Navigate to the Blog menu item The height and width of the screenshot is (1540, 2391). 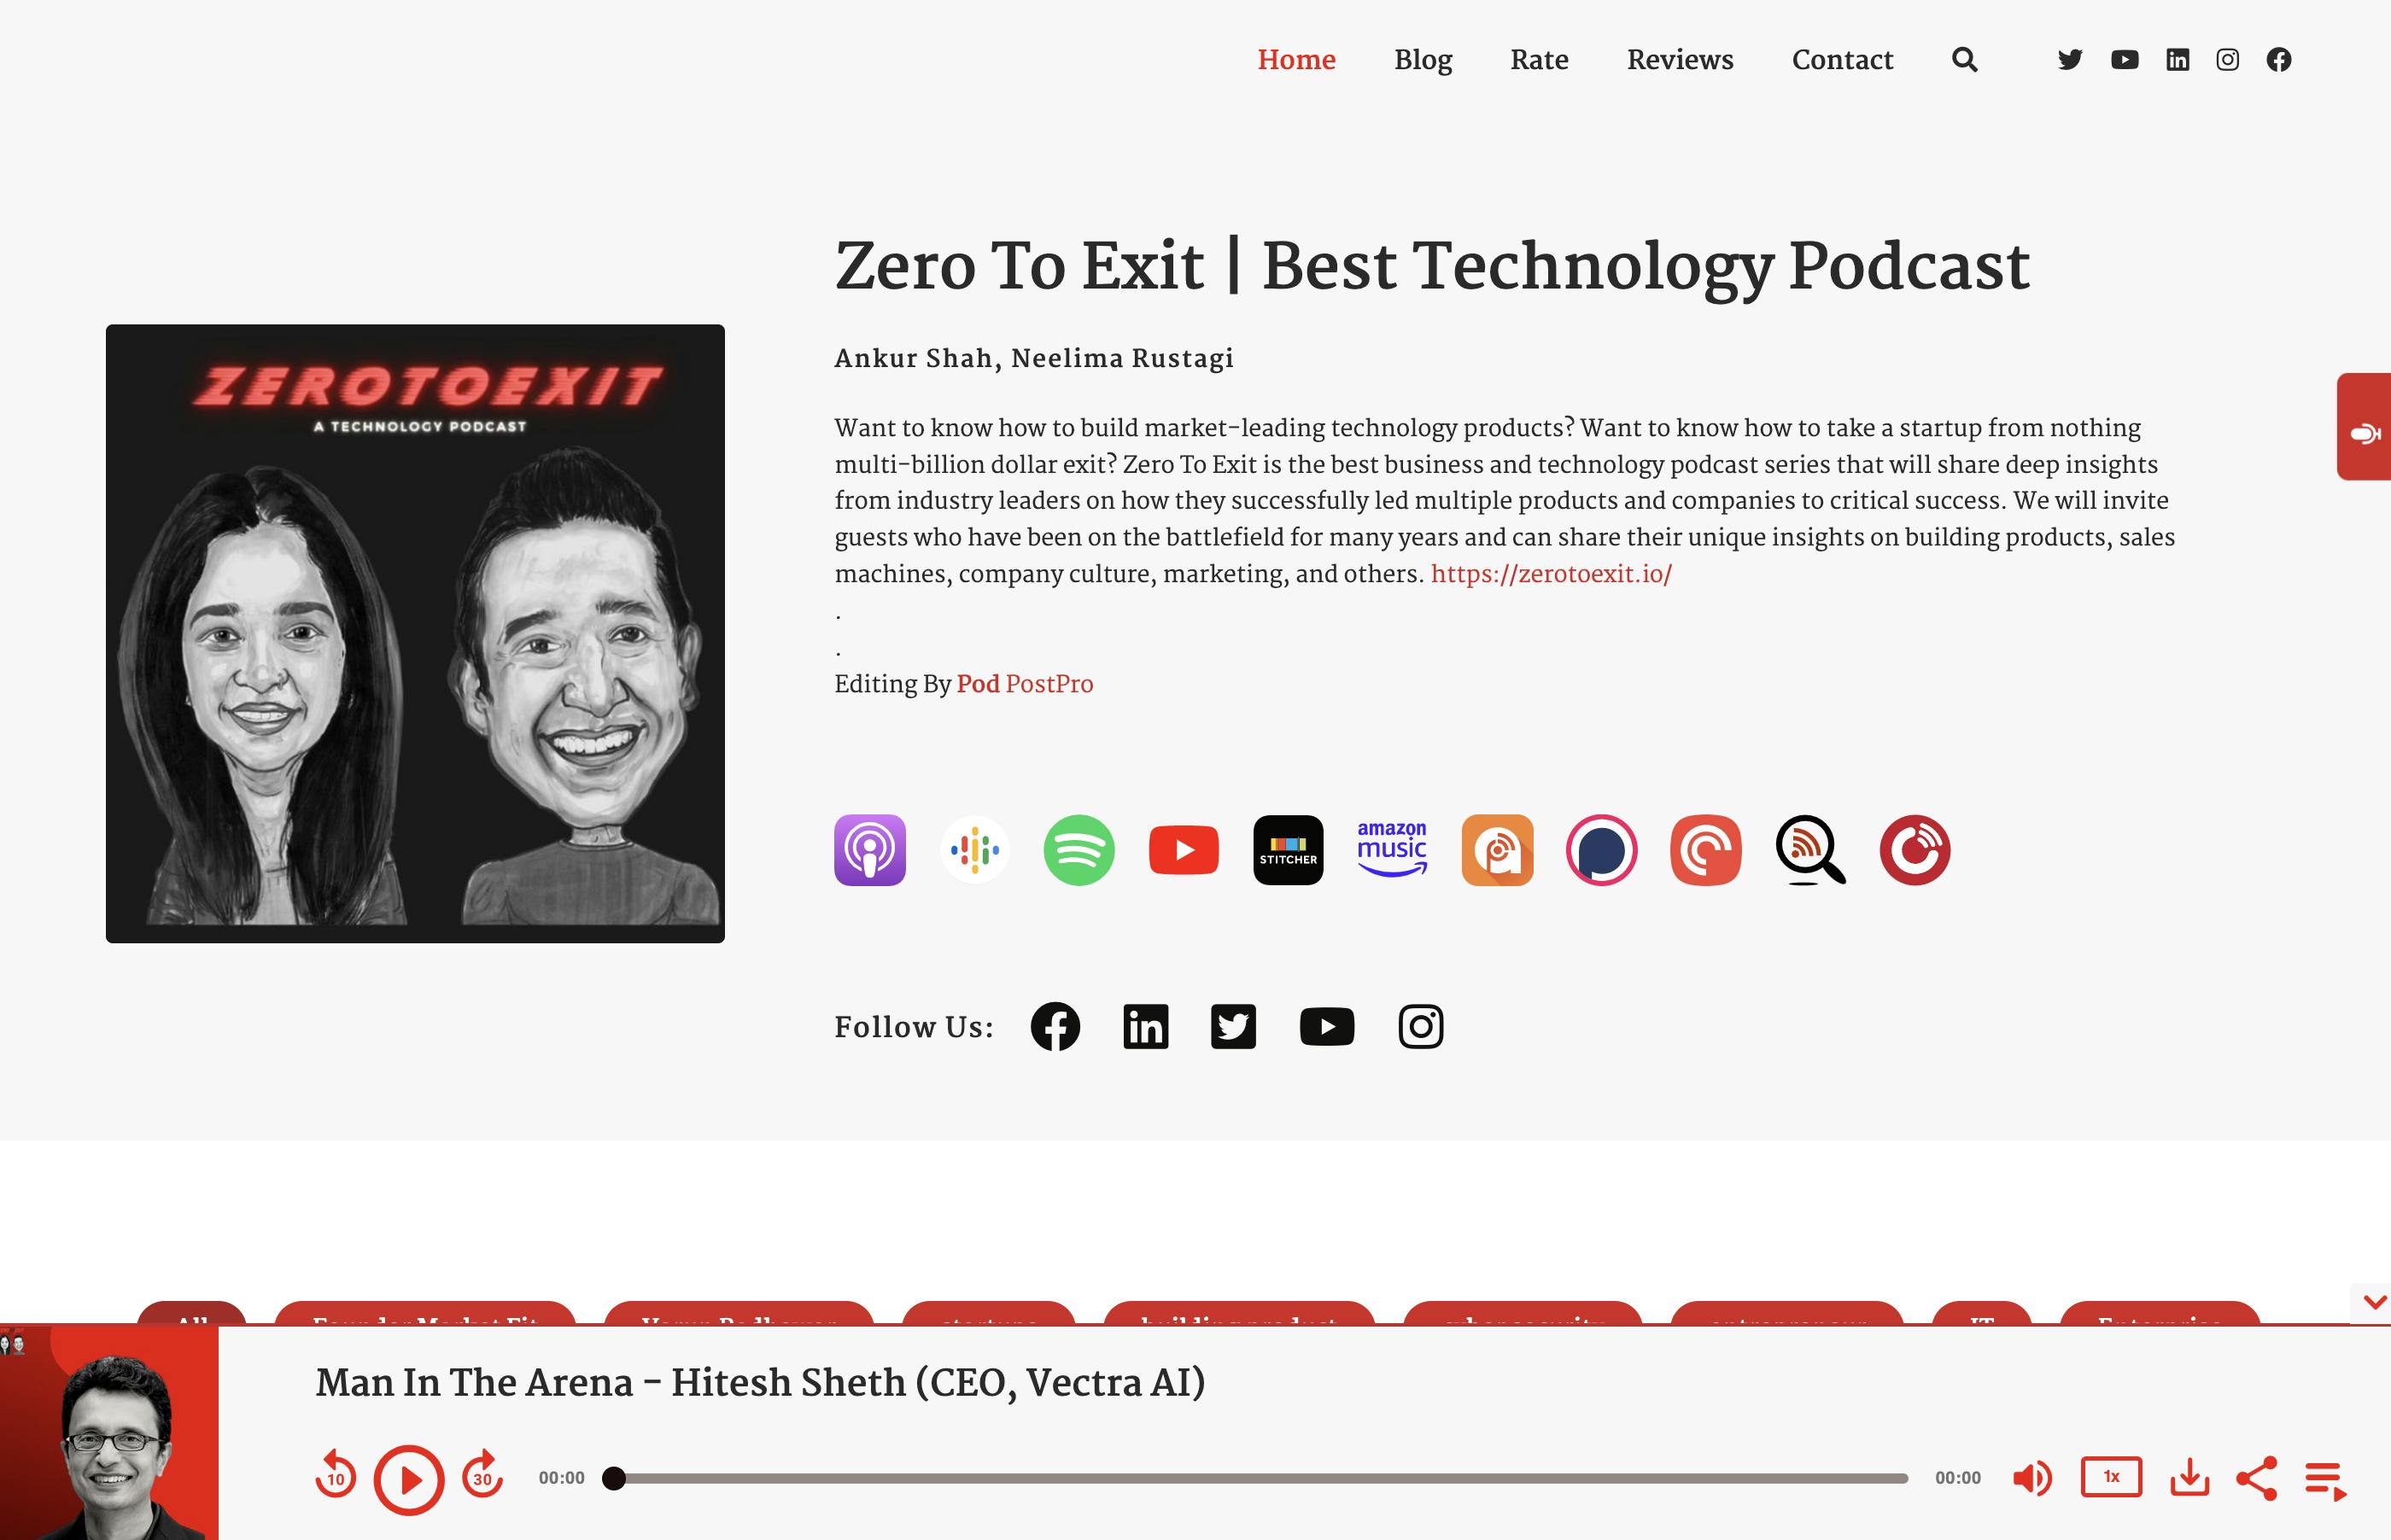pyautogui.click(x=1422, y=61)
